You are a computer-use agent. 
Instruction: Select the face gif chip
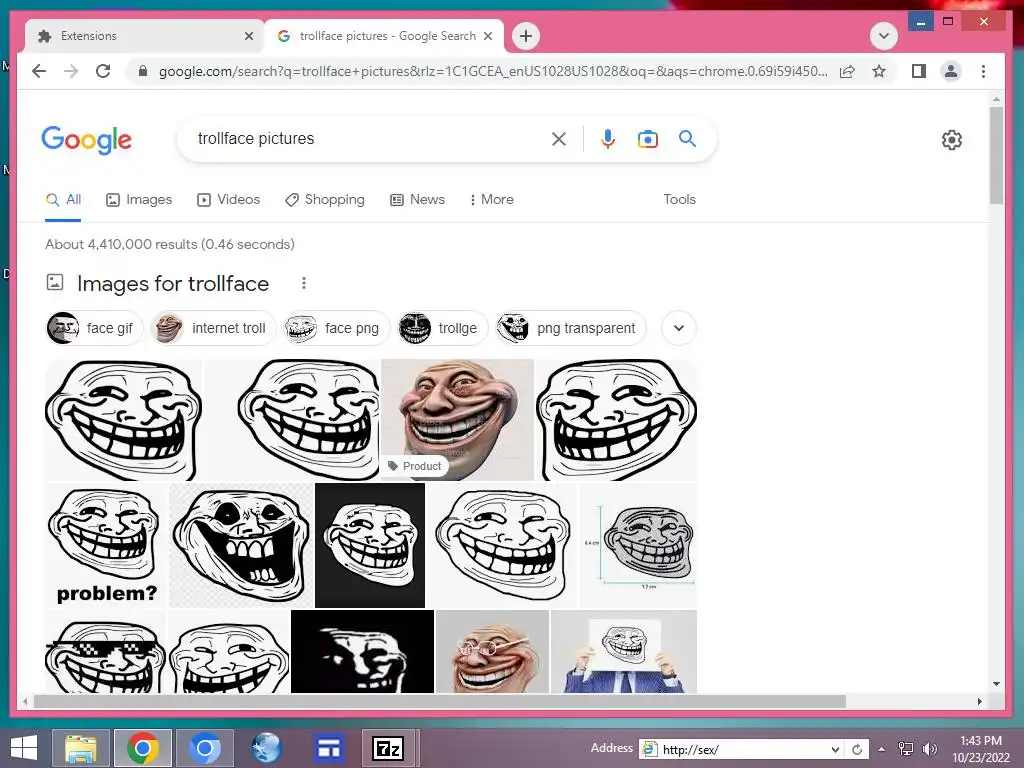coord(94,328)
